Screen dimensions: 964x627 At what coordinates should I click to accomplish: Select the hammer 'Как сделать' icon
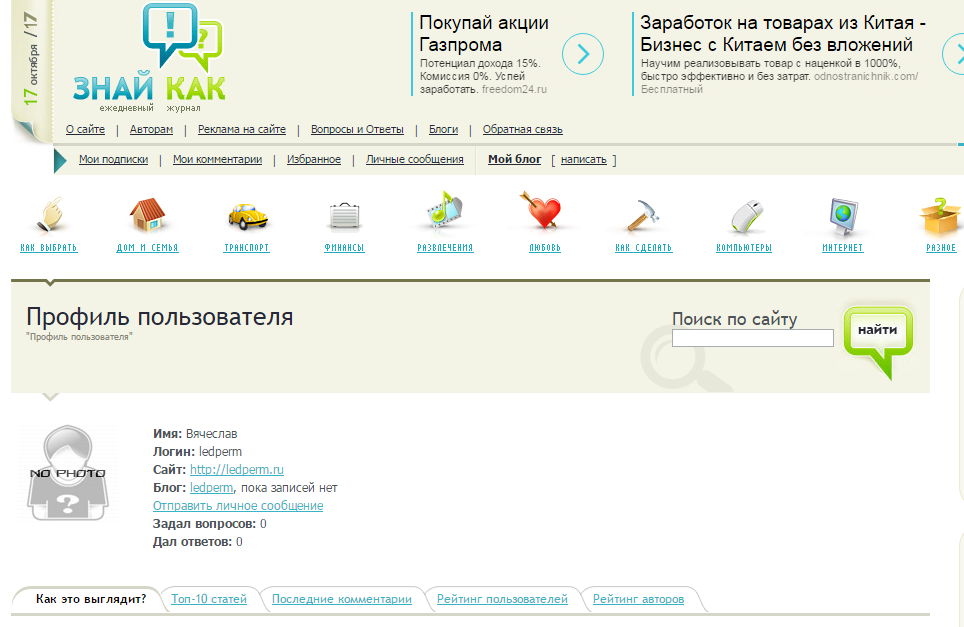642,214
